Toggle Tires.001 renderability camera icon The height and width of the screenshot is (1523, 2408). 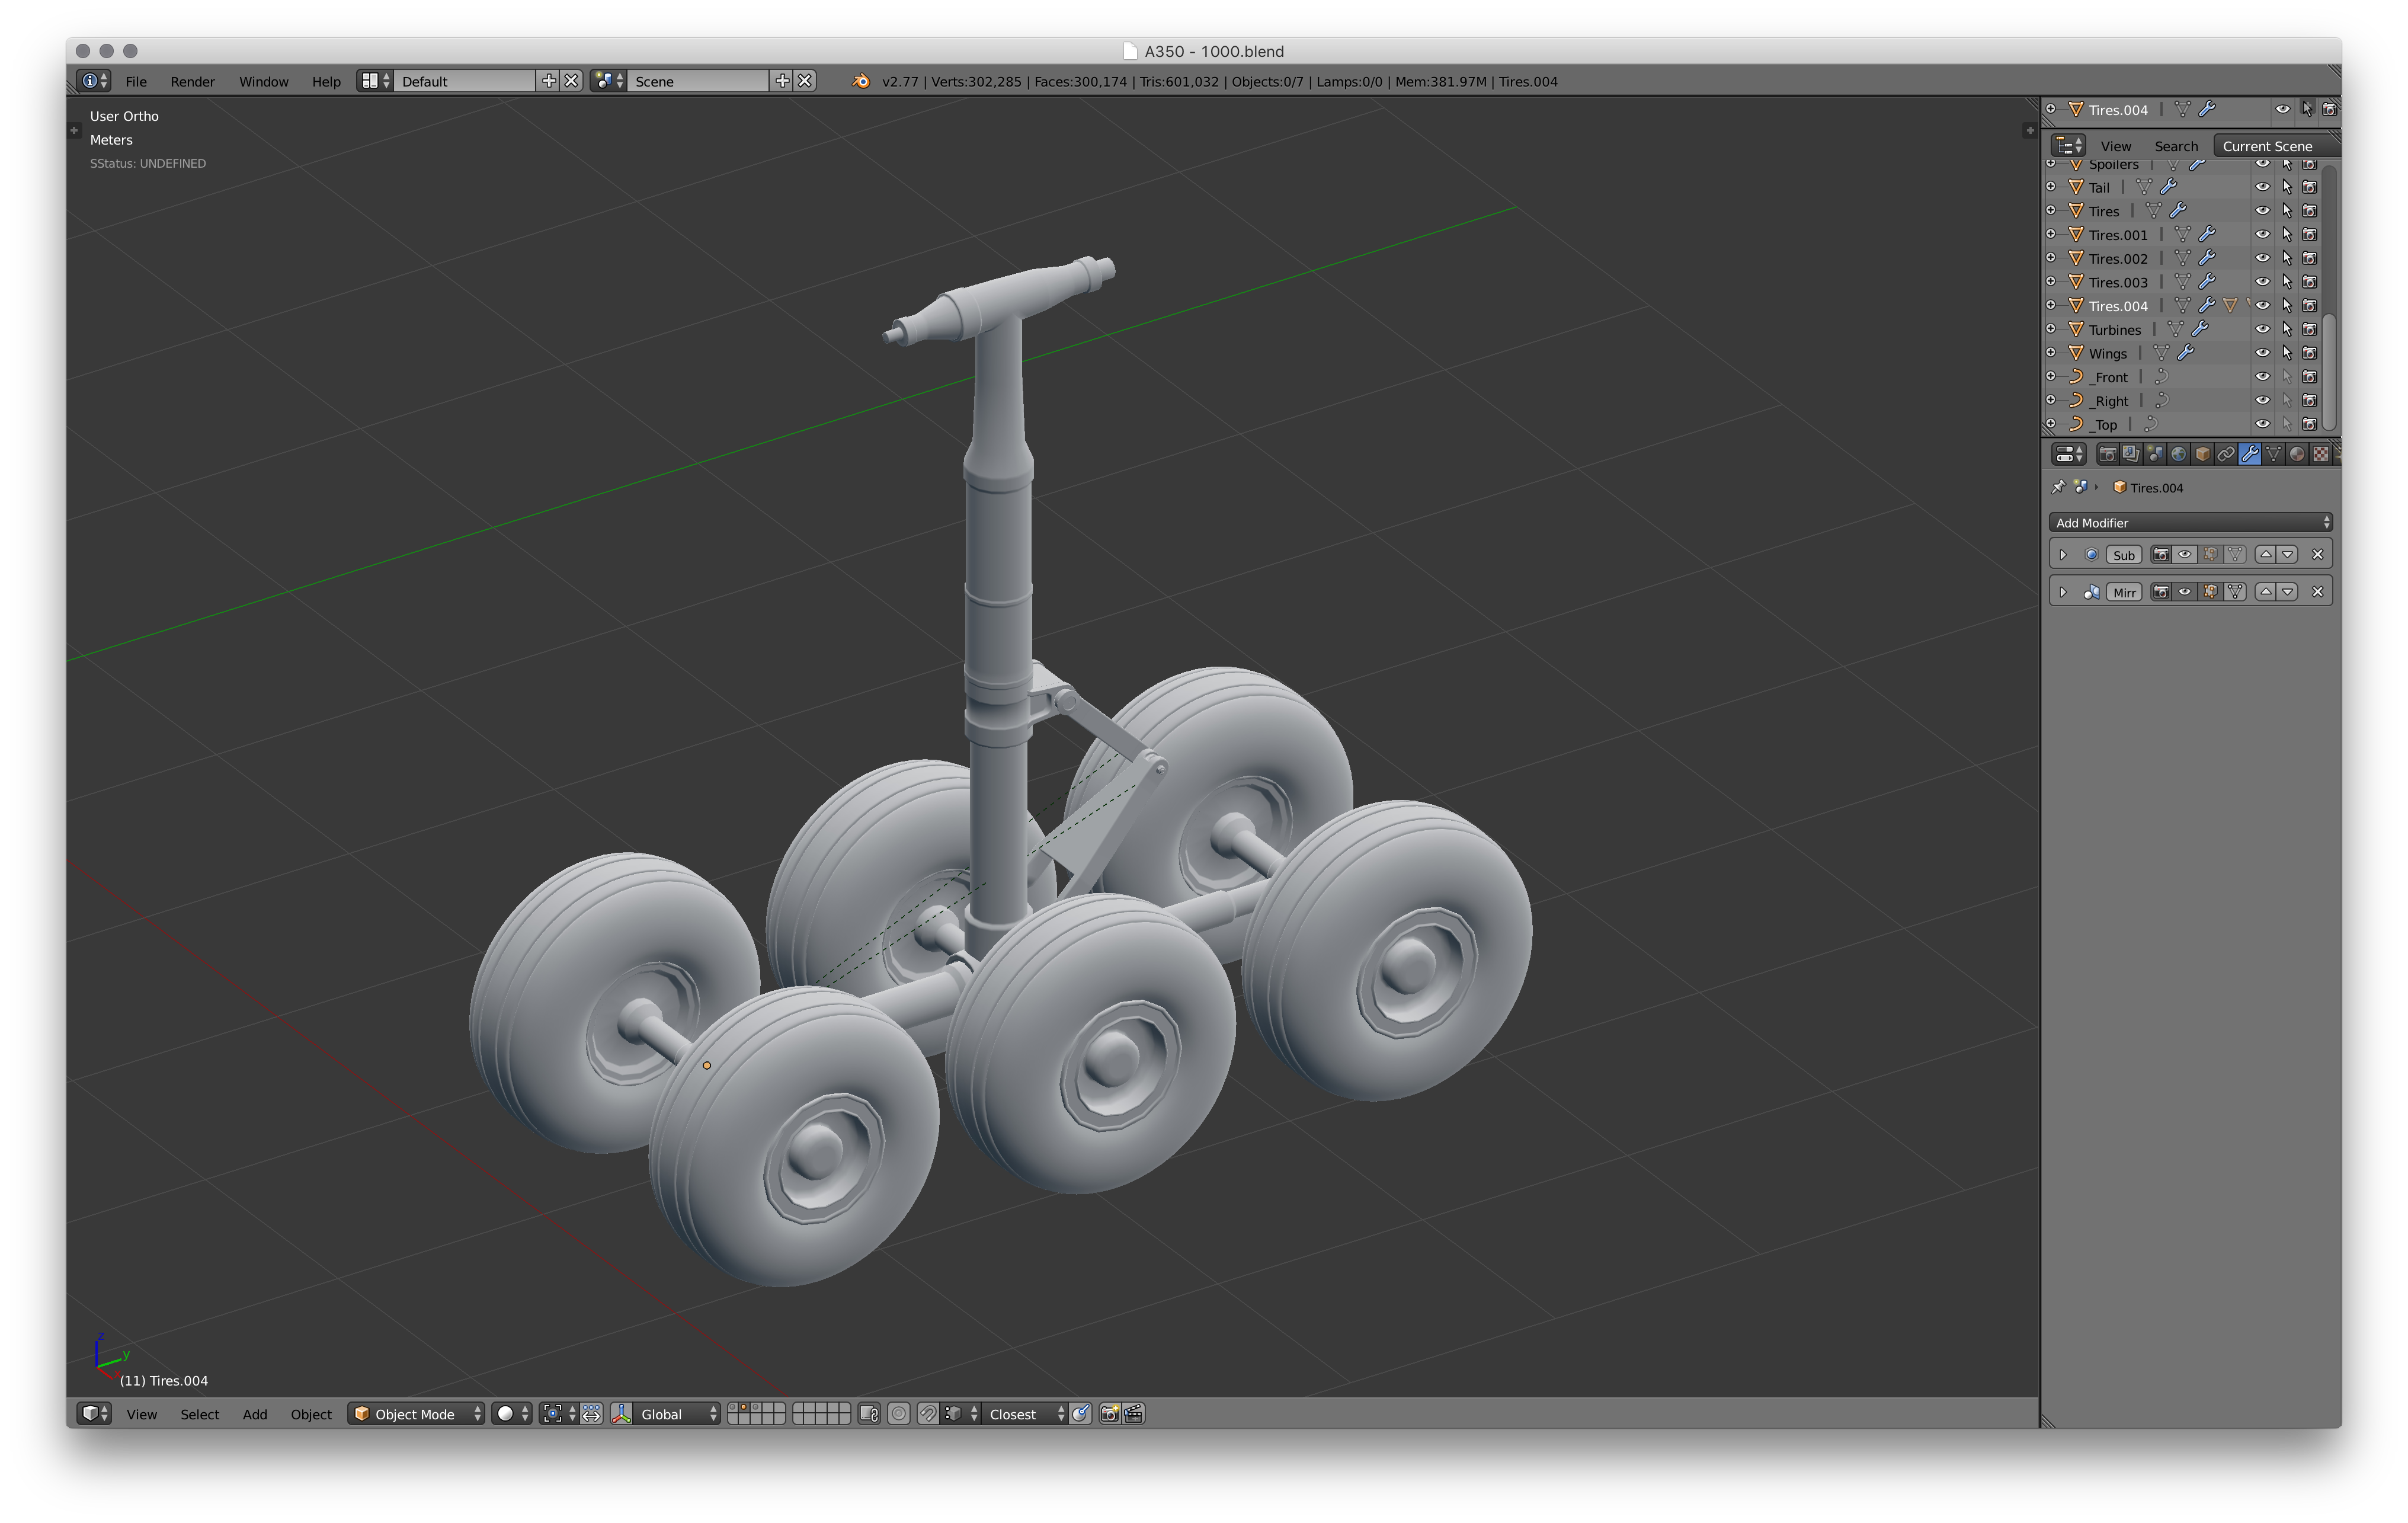(2310, 234)
